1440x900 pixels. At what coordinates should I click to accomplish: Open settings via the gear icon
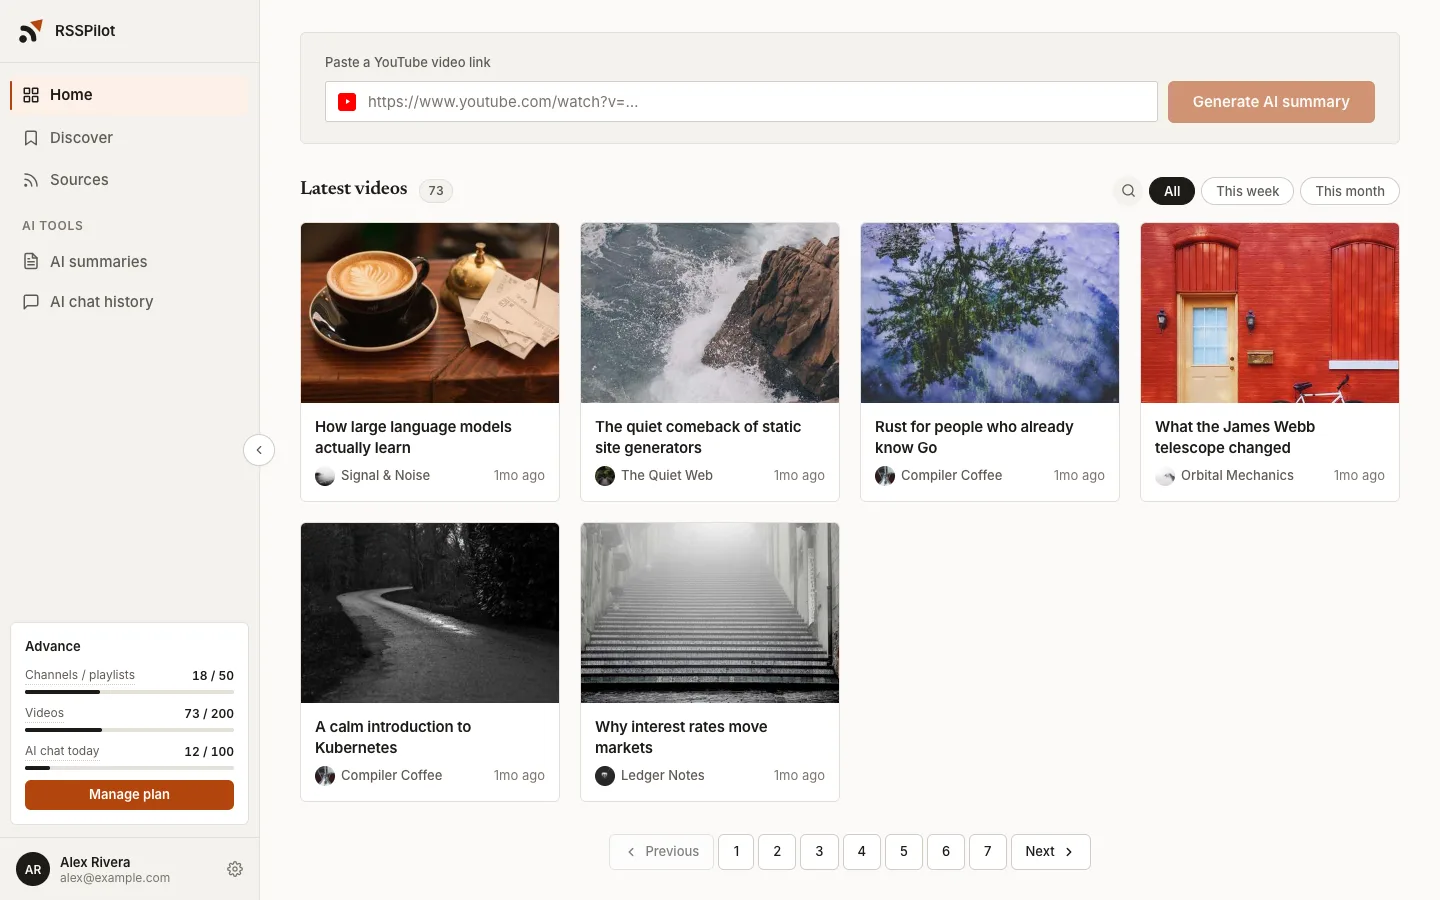(x=235, y=869)
